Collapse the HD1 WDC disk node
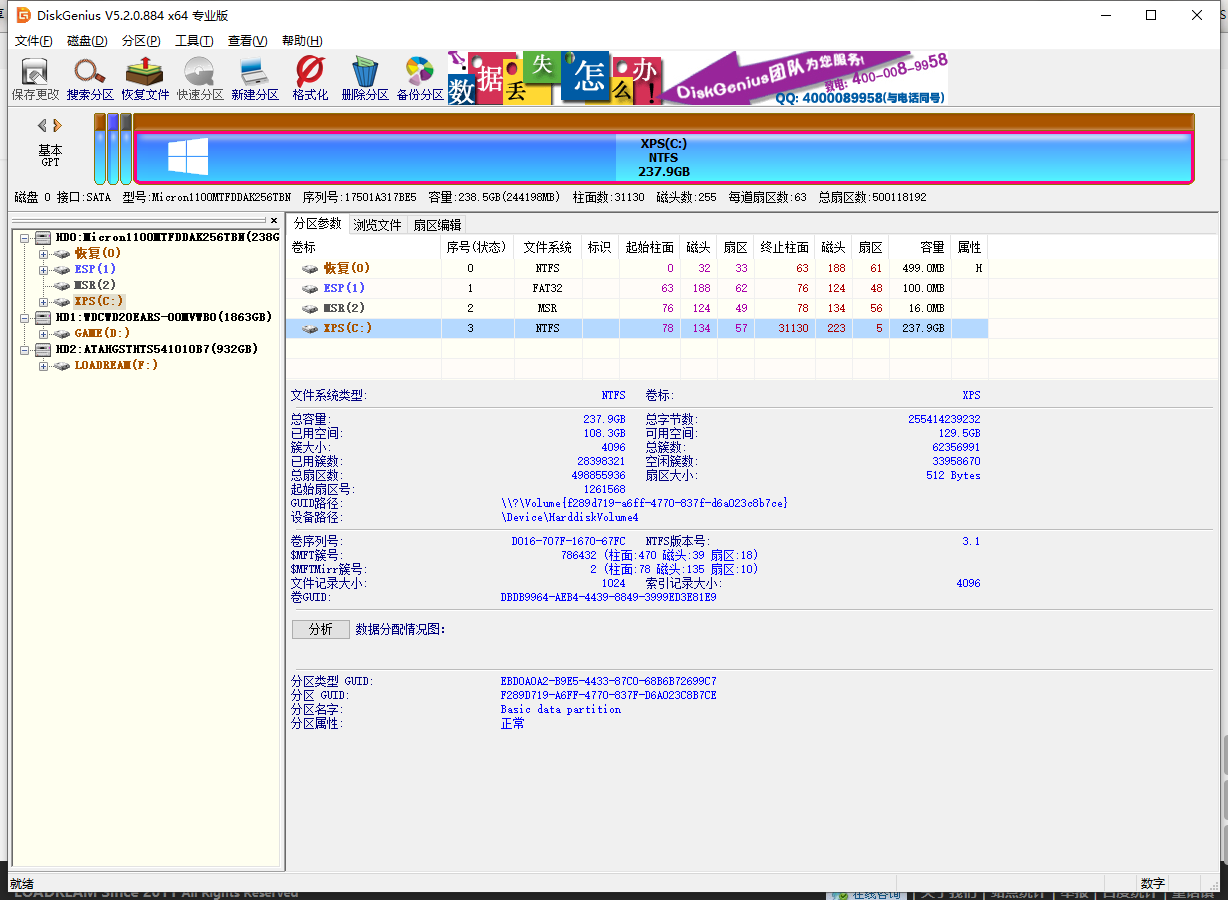 pyautogui.click(x=25, y=318)
